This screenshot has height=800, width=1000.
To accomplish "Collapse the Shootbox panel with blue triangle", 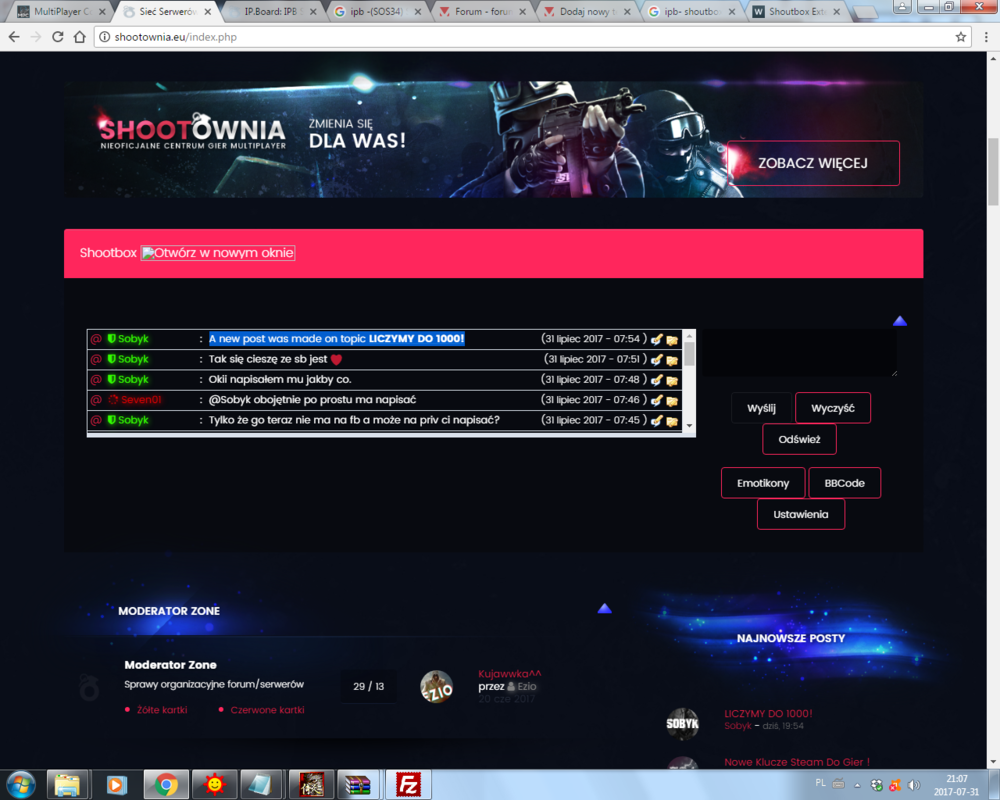I will click(899, 321).
